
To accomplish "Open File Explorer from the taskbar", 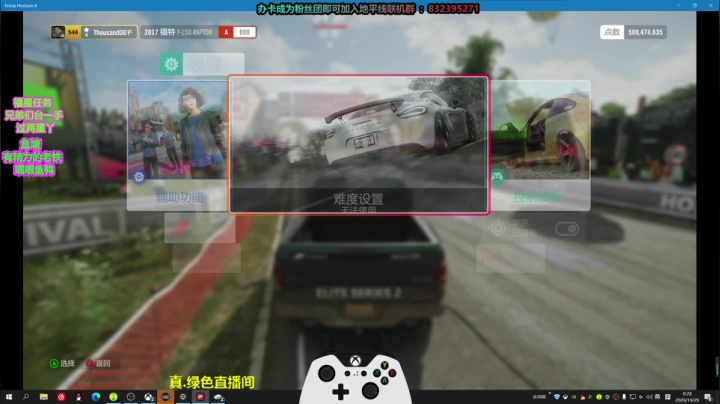I will click(x=44, y=397).
